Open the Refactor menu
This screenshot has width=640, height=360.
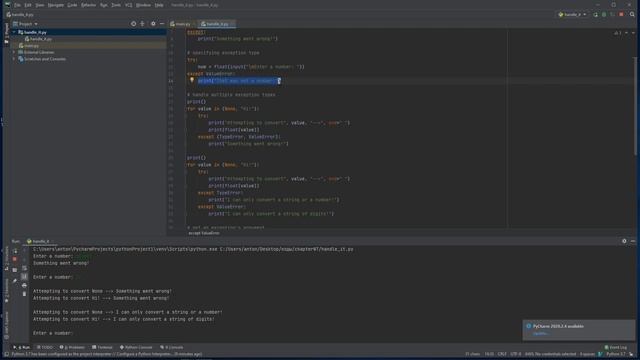tap(88, 5)
